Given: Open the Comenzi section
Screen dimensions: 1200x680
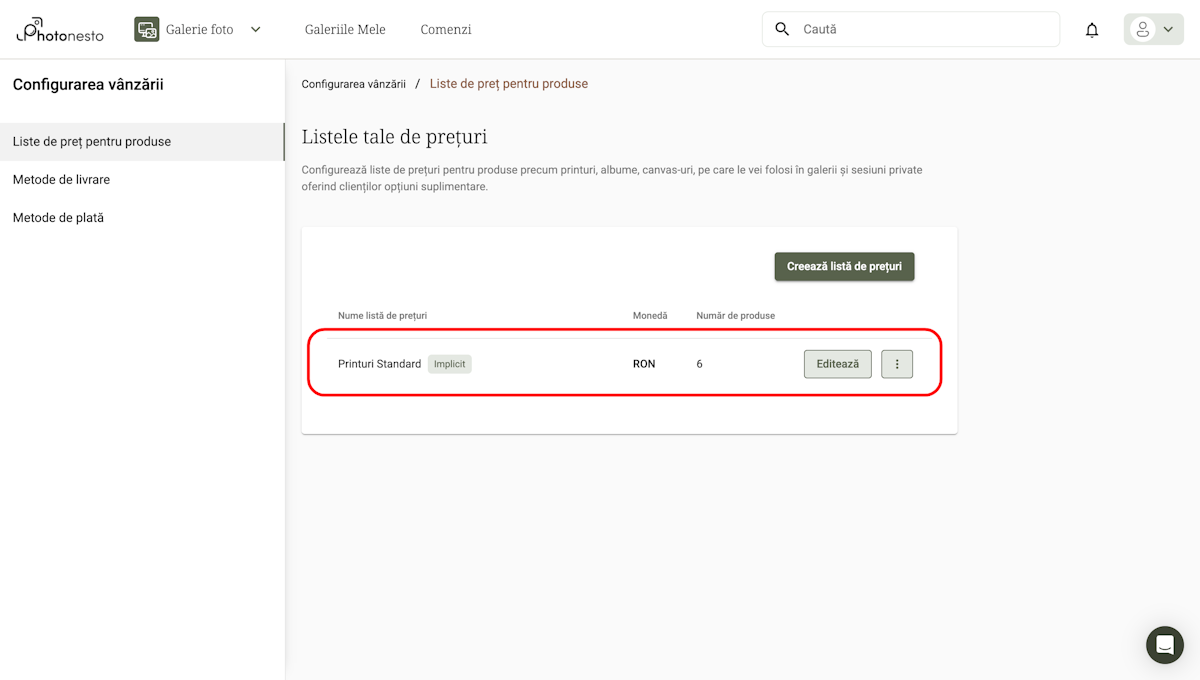Looking at the screenshot, I should pos(446,29).
